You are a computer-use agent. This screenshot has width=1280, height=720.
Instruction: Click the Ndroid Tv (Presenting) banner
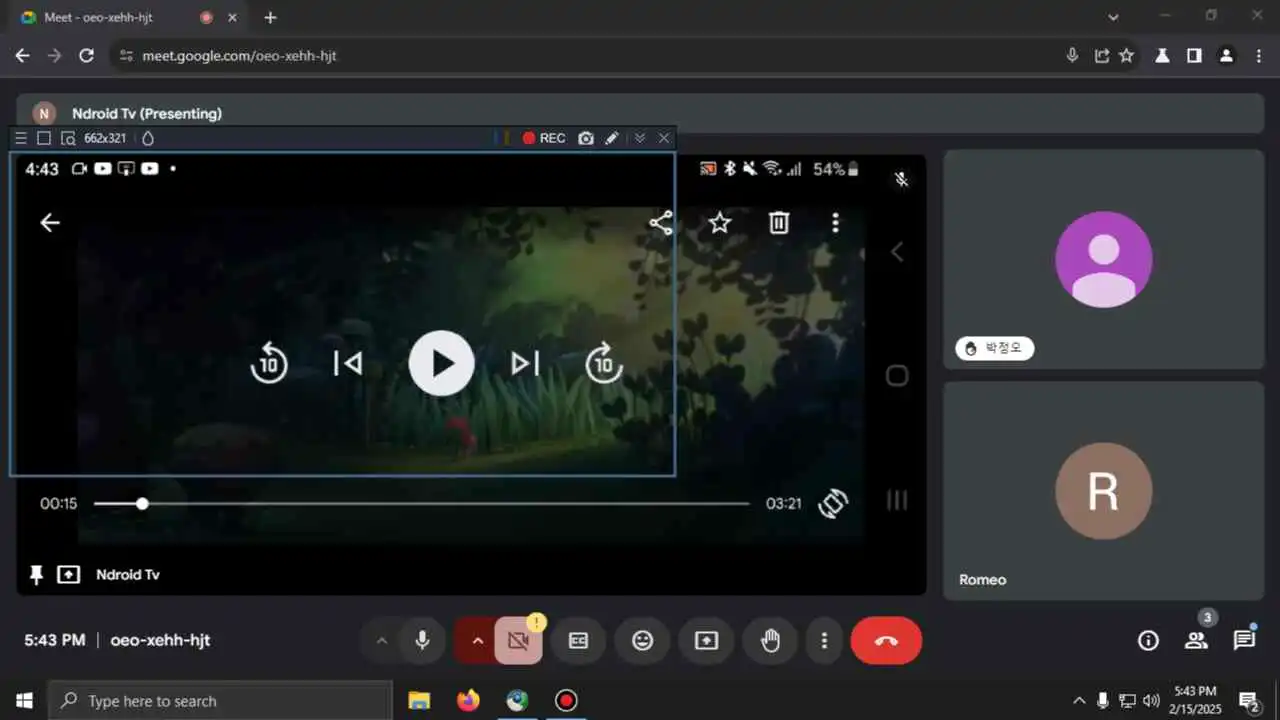[x=640, y=113]
